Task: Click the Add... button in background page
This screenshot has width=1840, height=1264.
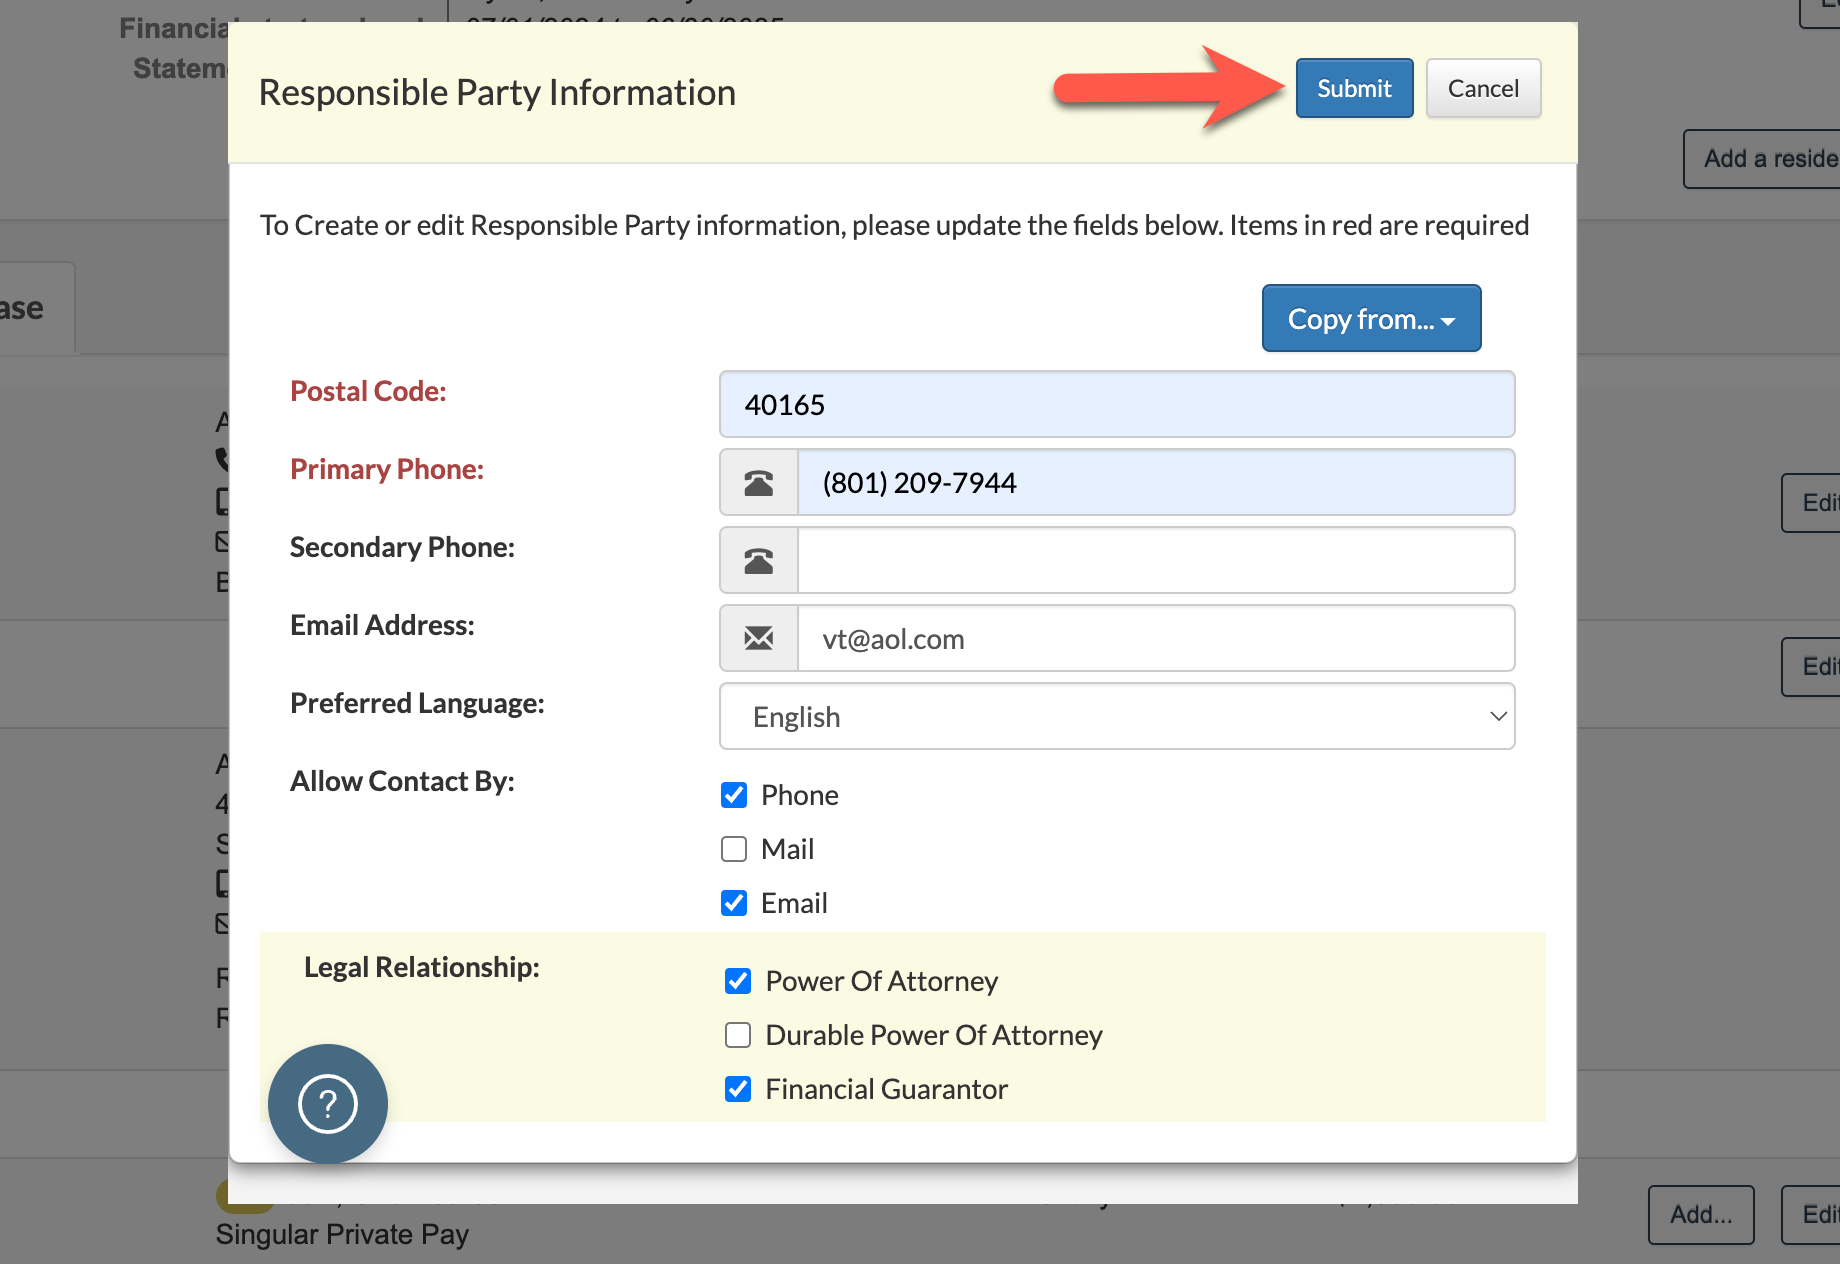Action: pos(1701,1215)
